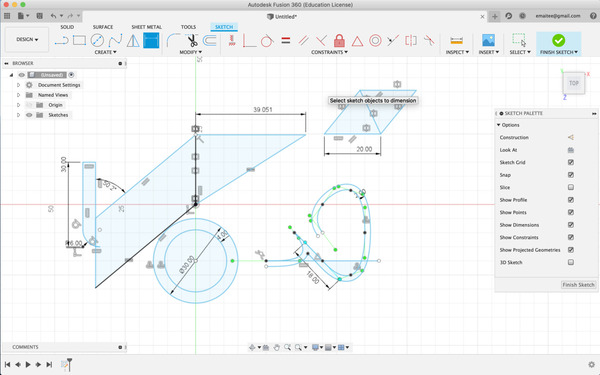Image resolution: width=600 pixels, height=375 pixels.
Task: Click the Insert image icon
Action: pyautogui.click(x=488, y=40)
